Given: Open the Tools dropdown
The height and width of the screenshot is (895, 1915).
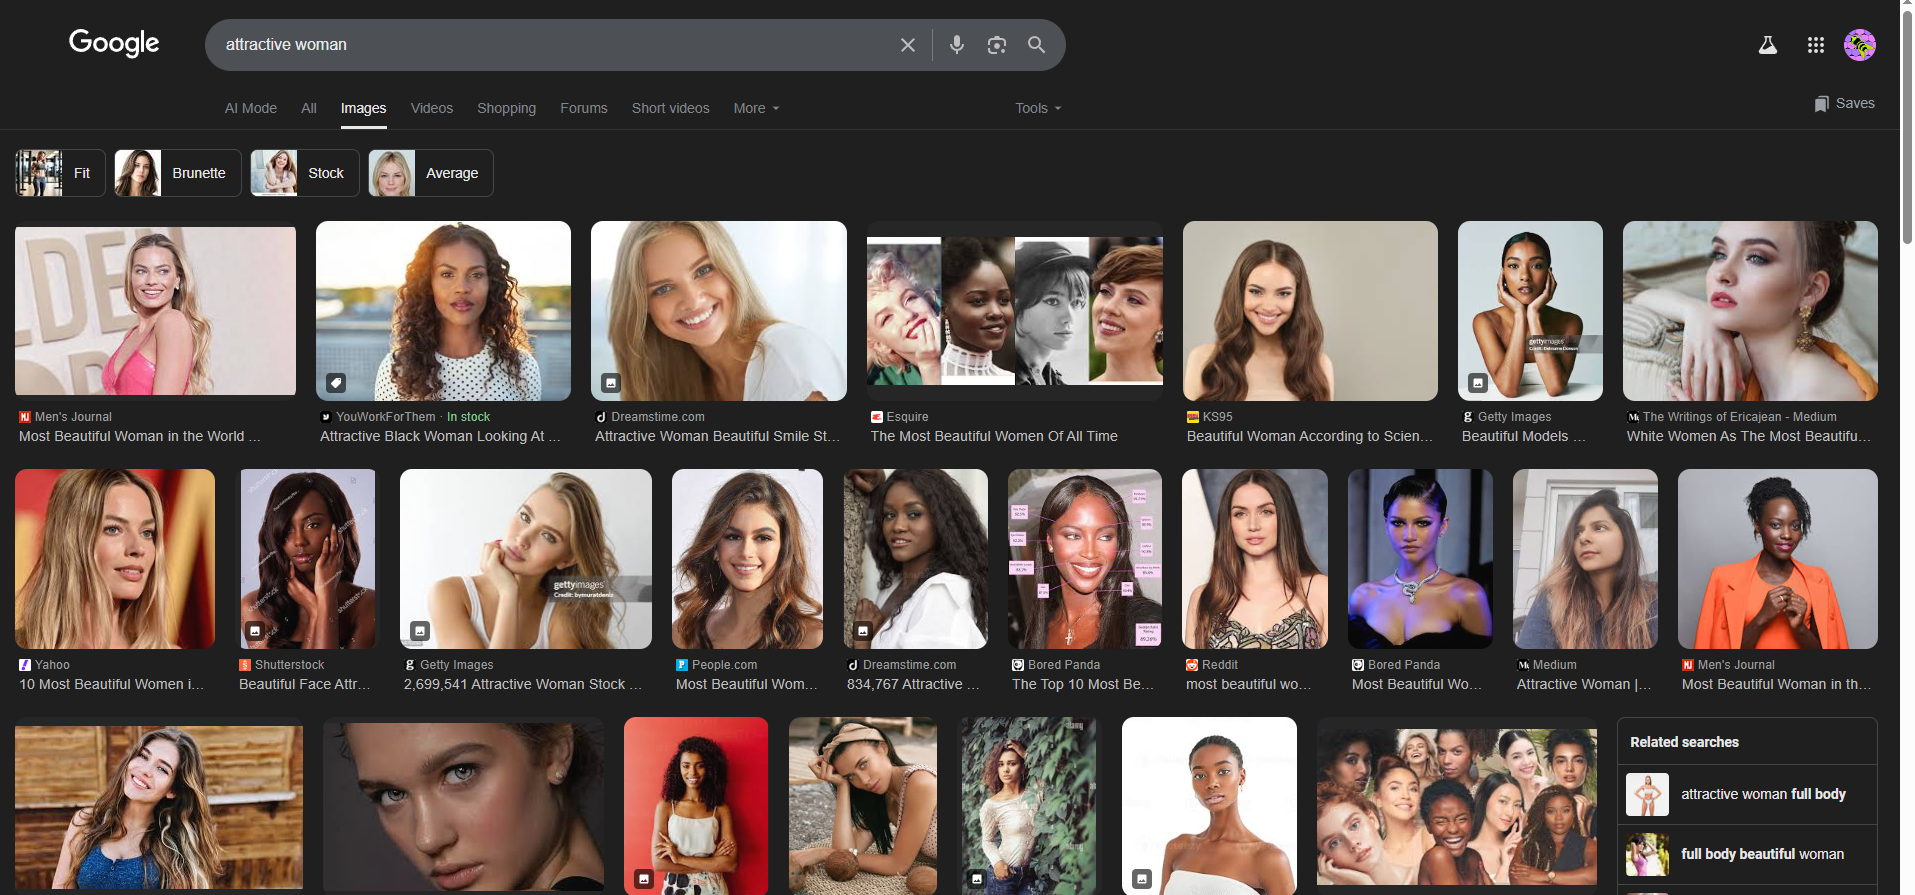Looking at the screenshot, I should (x=1038, y=108).
